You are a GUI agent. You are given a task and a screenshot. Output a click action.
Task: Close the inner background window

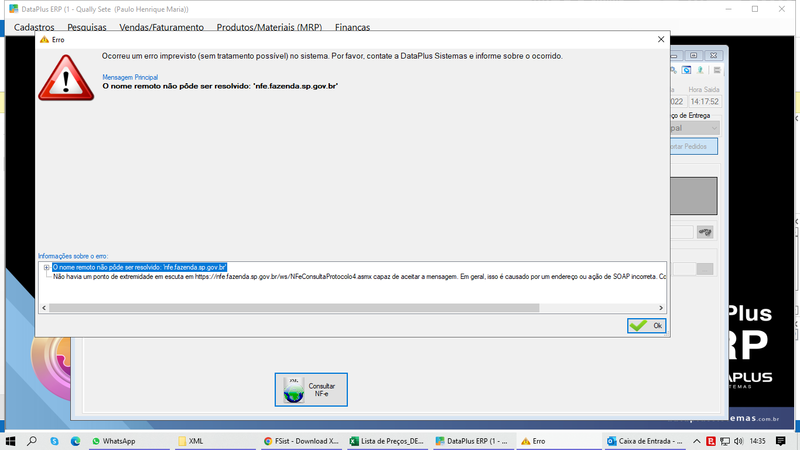click(713, 55)
